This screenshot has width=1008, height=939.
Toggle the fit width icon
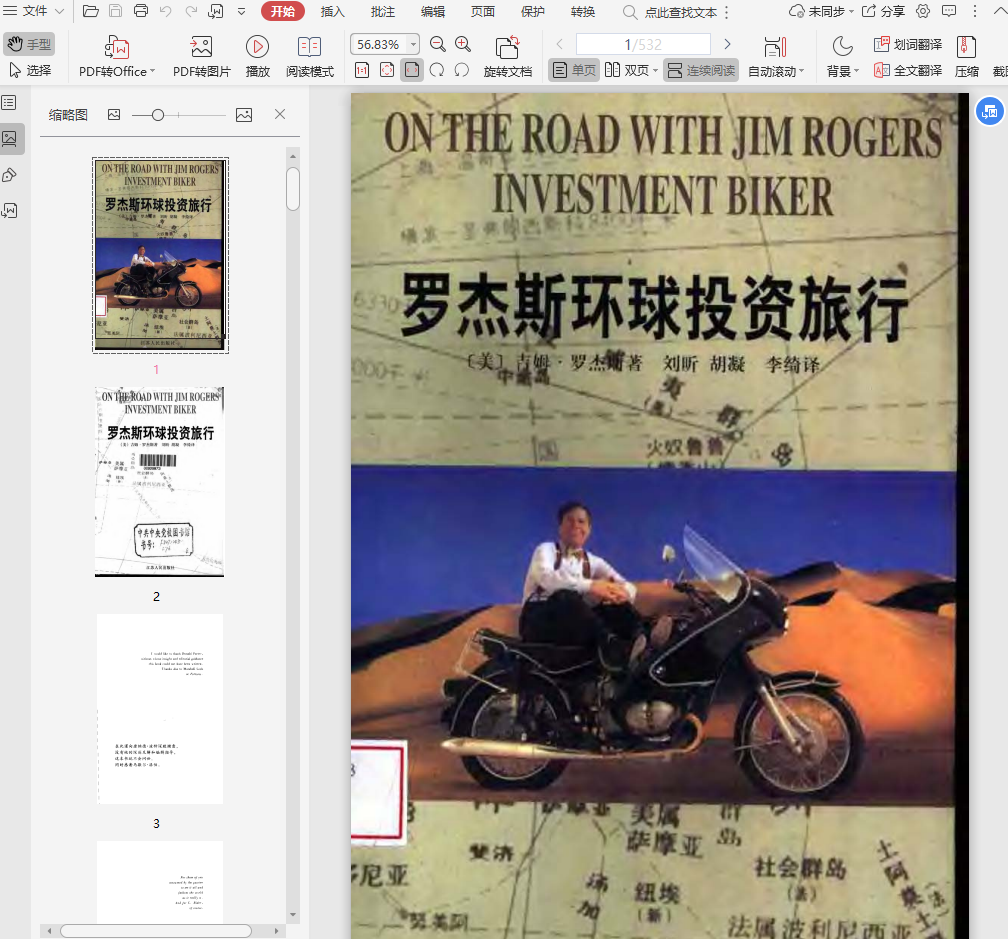pyautogui.click(x=412, y=70)
